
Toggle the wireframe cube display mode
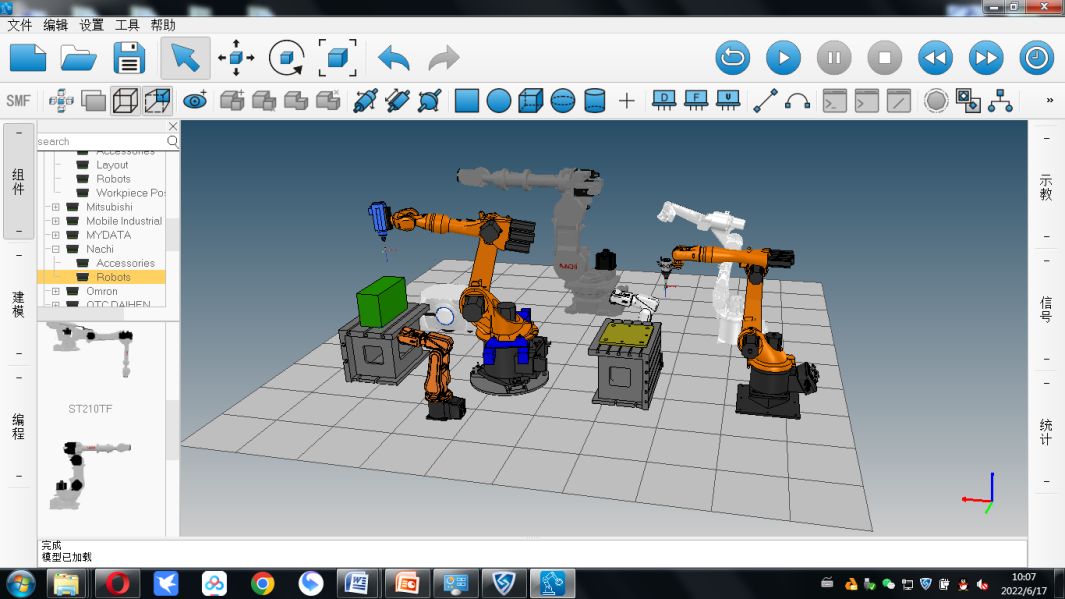(125, 100)
